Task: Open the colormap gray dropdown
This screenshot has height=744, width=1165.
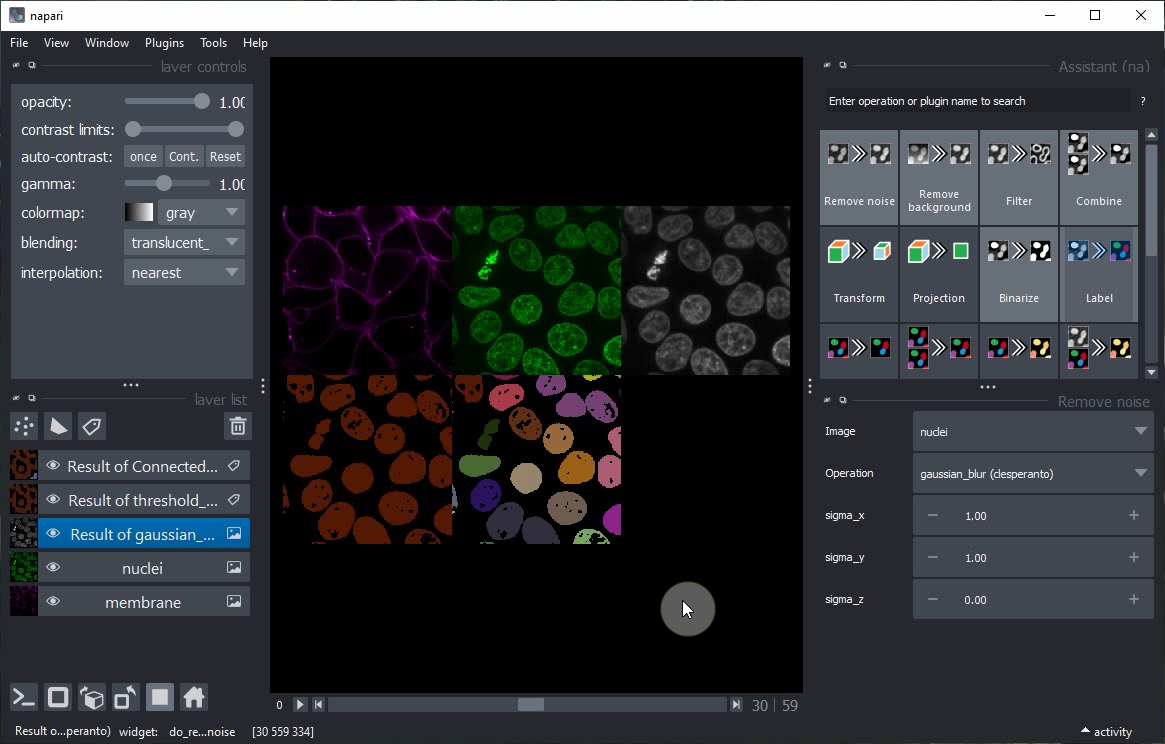Action: pos(201,213)
